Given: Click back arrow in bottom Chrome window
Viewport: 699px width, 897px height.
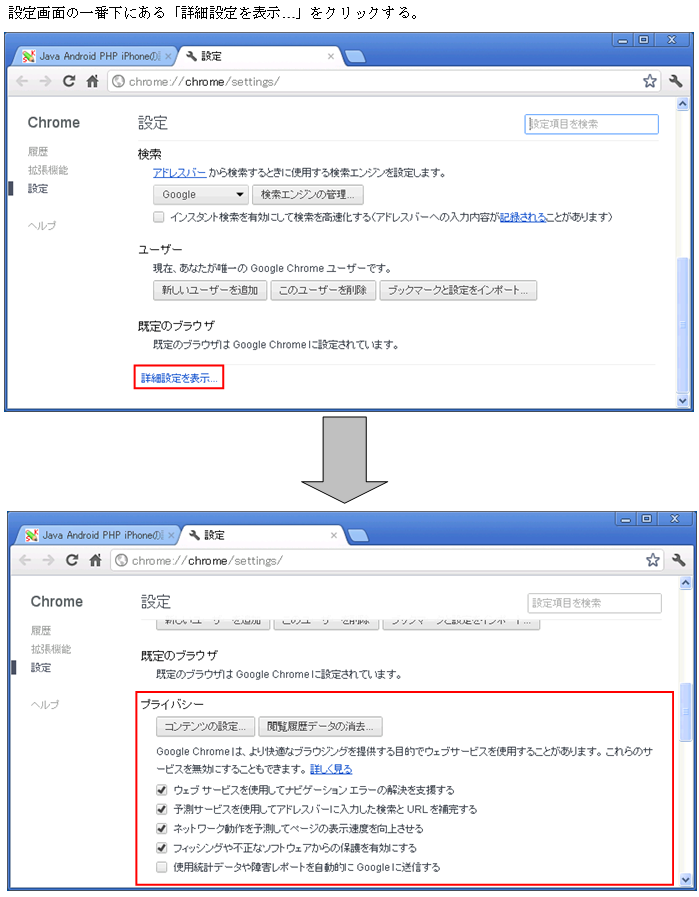Looking at the screenshot, I should tap(25, 560).
